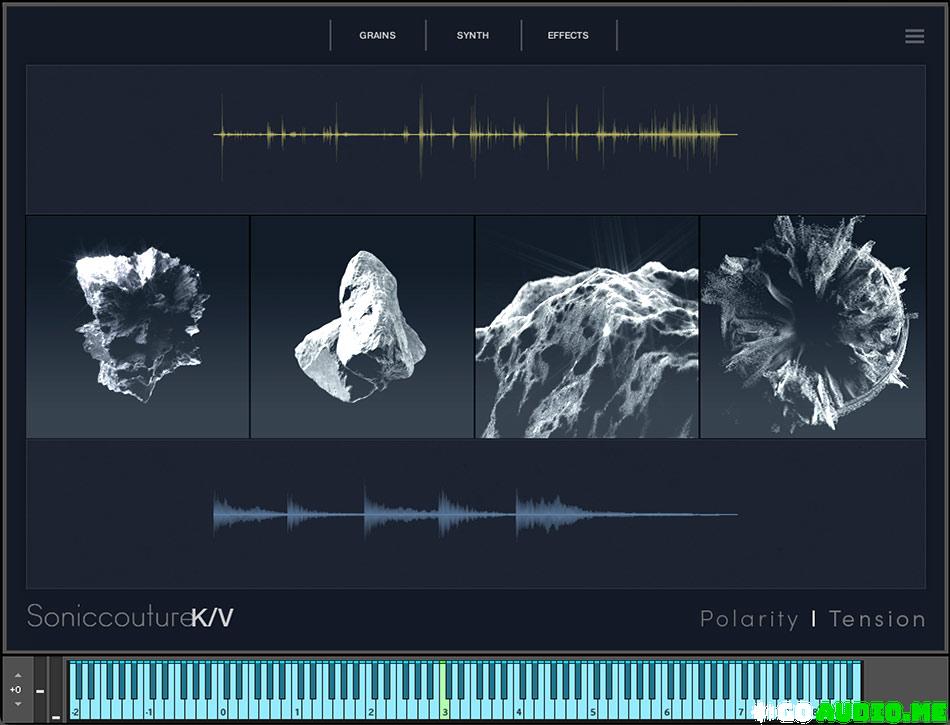
Task: Select the jagged crystal cluster image
Action: click(x=138, y=327)
